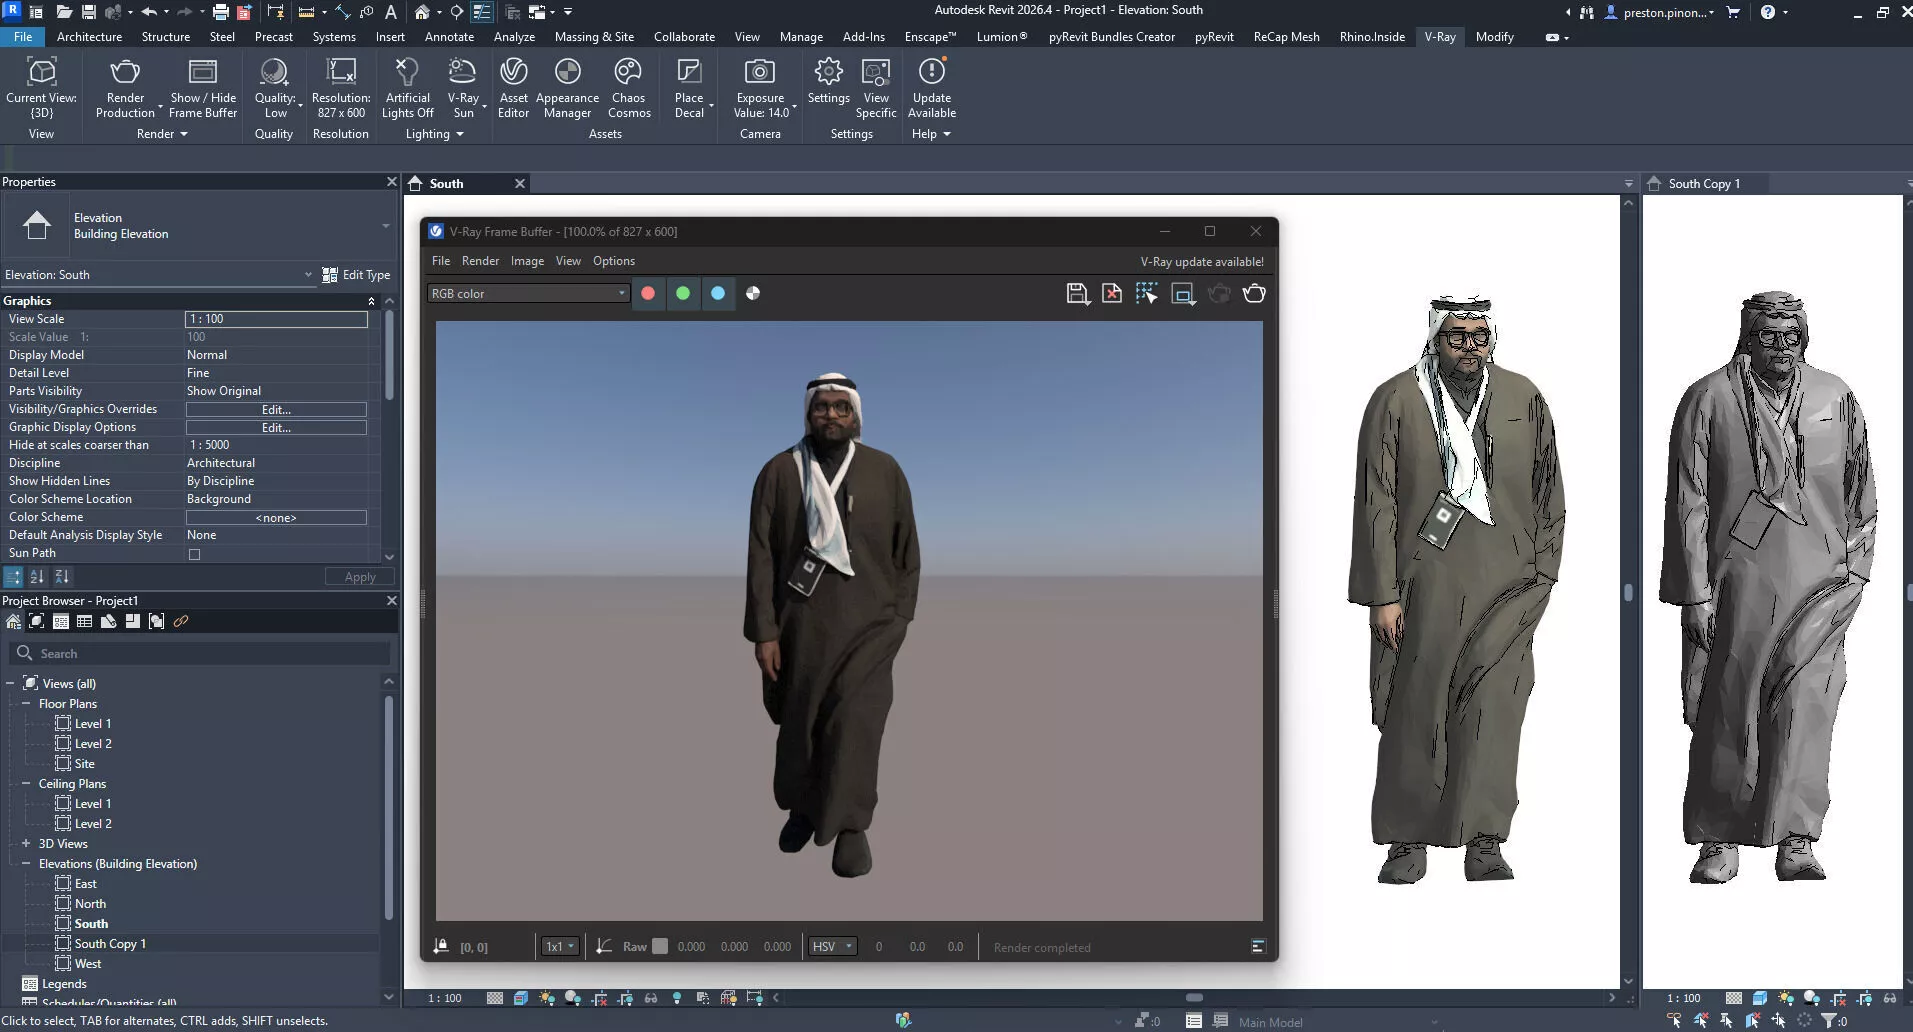Open HSV color mode dropdown
Viewport: 1913px width, 1032px height.
click(833, 946)
